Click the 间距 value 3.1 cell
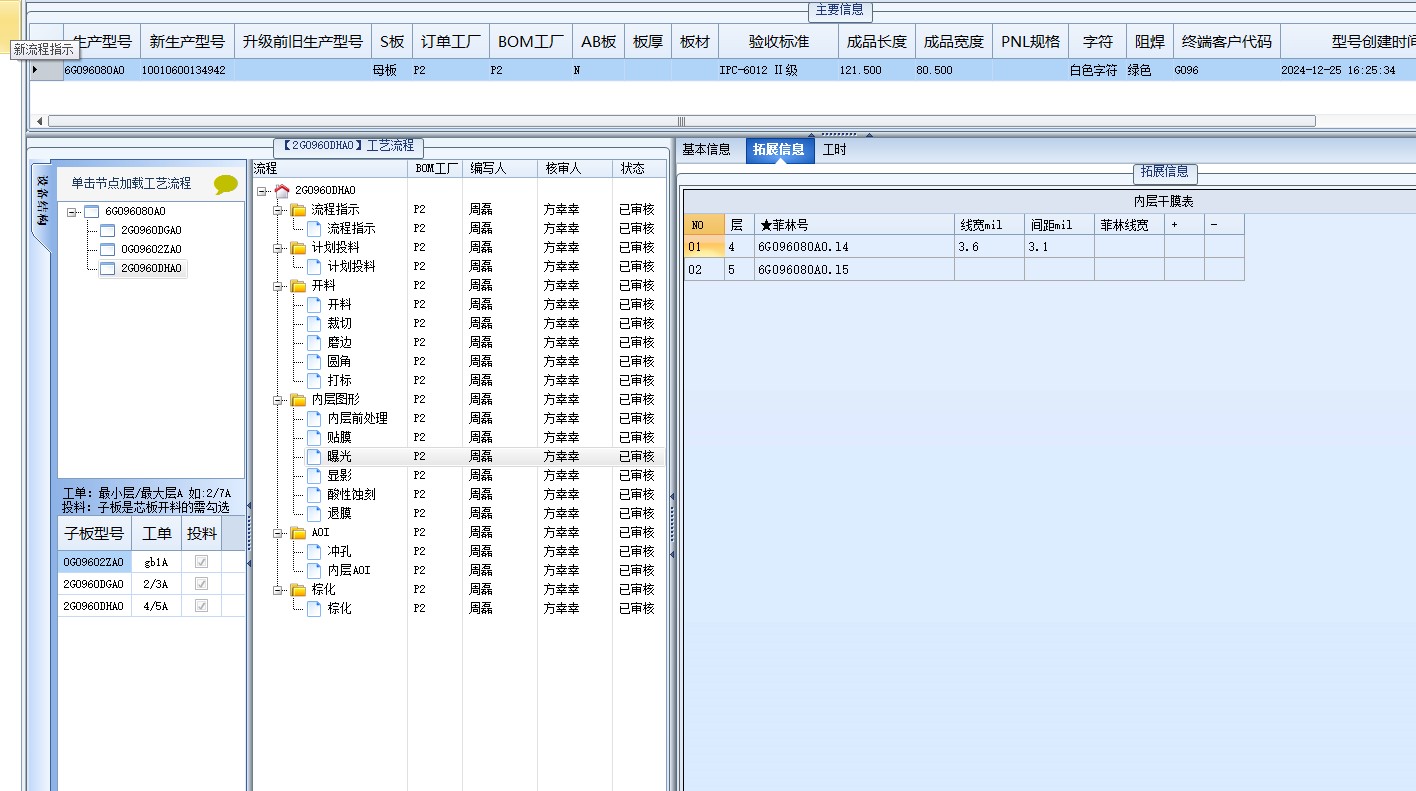Image resolution: width=1416 pixels, height=791 pixels. pyautogui.click(x=1060, y=247)
